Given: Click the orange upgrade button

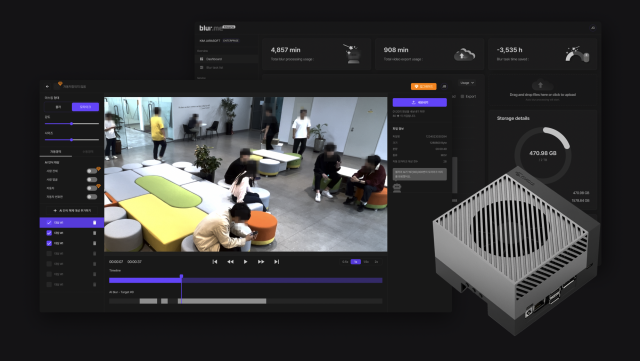Looking at the screenshot, I should pyautogui.click(x=424, y=87).
